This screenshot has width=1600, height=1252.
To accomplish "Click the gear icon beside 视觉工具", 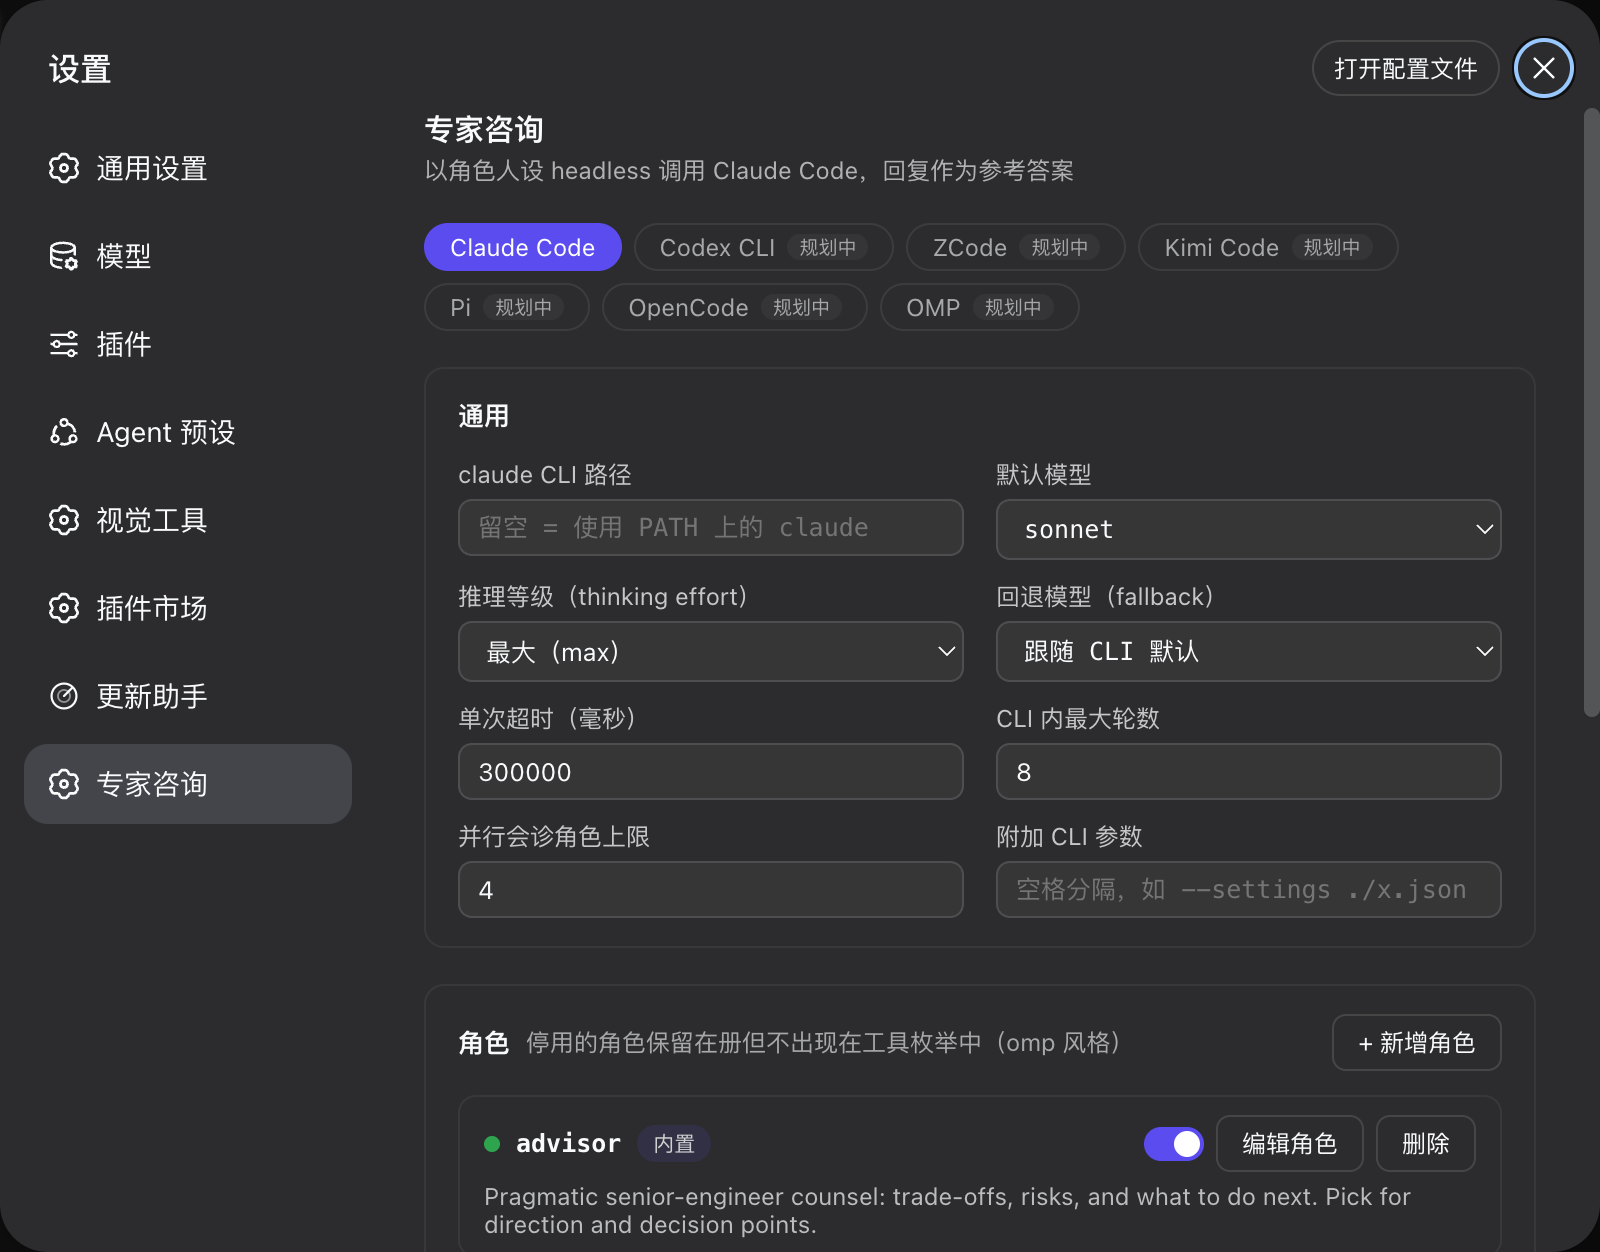I will [64, 520].
